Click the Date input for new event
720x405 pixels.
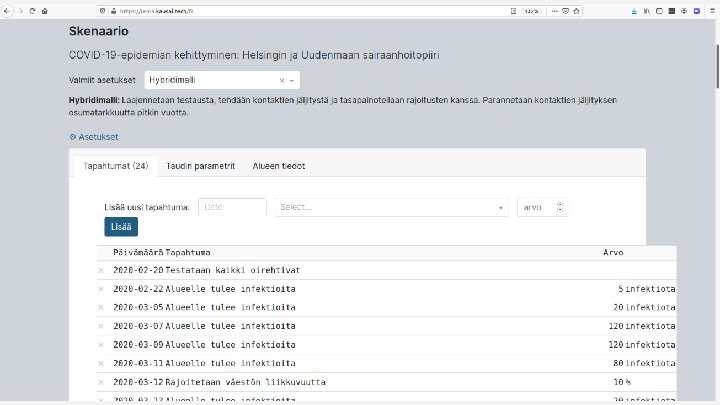[x=232, y=207]
